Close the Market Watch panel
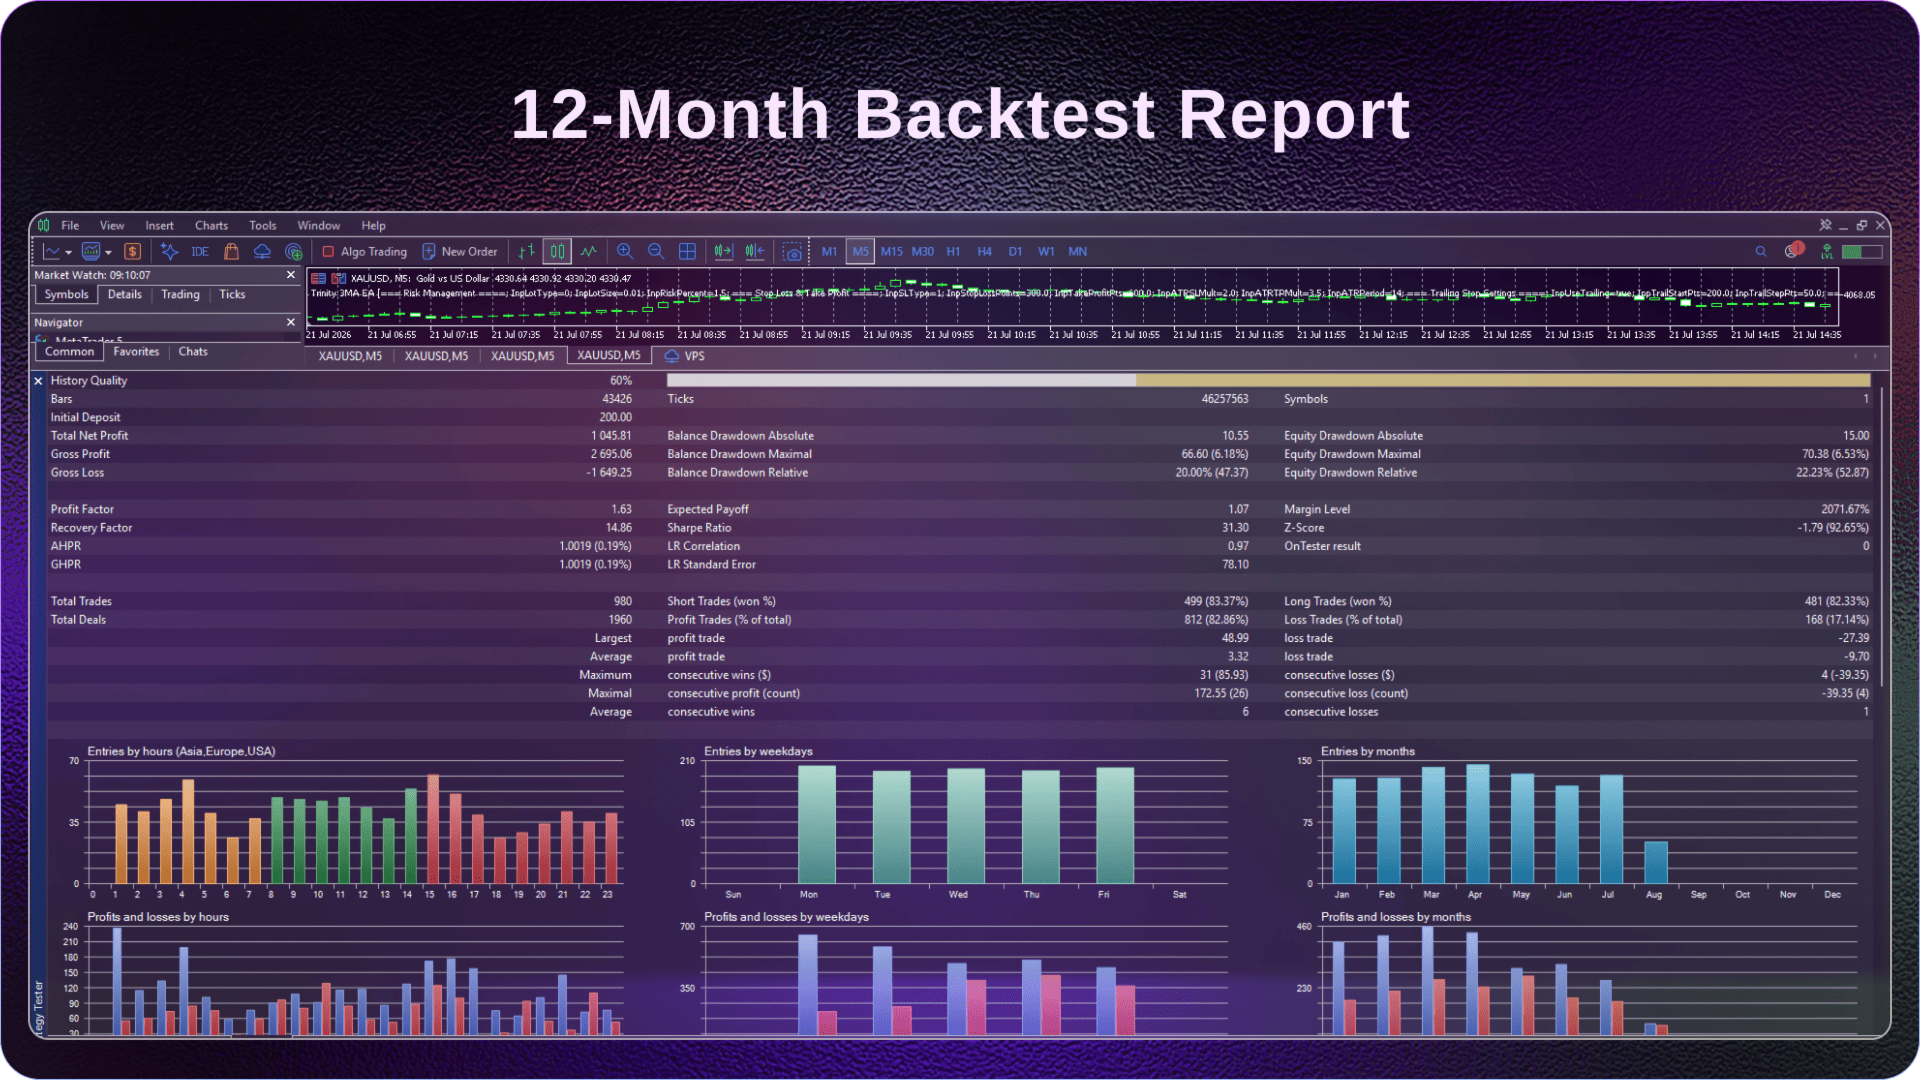 coord(291,275)
